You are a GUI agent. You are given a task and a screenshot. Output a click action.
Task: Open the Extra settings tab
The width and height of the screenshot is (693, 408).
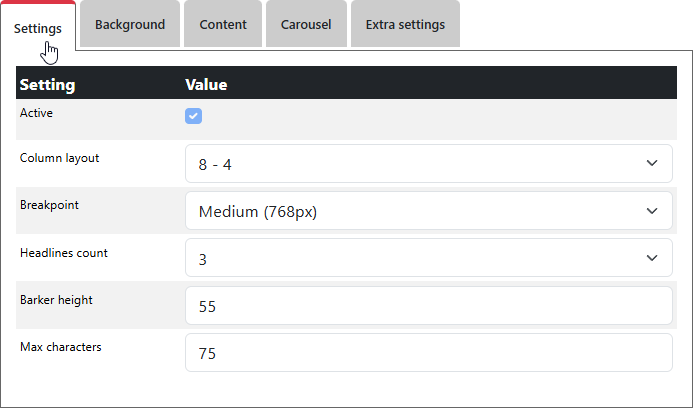tap(405, 25)
